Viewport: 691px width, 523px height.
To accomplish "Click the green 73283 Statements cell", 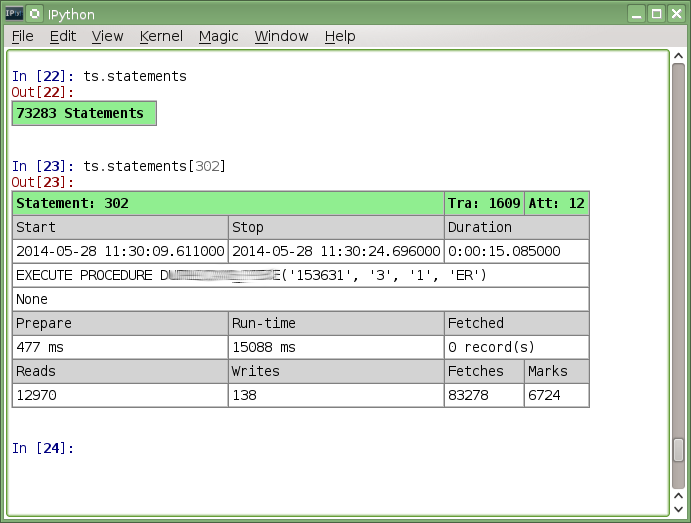I will (x=84, y=113).
